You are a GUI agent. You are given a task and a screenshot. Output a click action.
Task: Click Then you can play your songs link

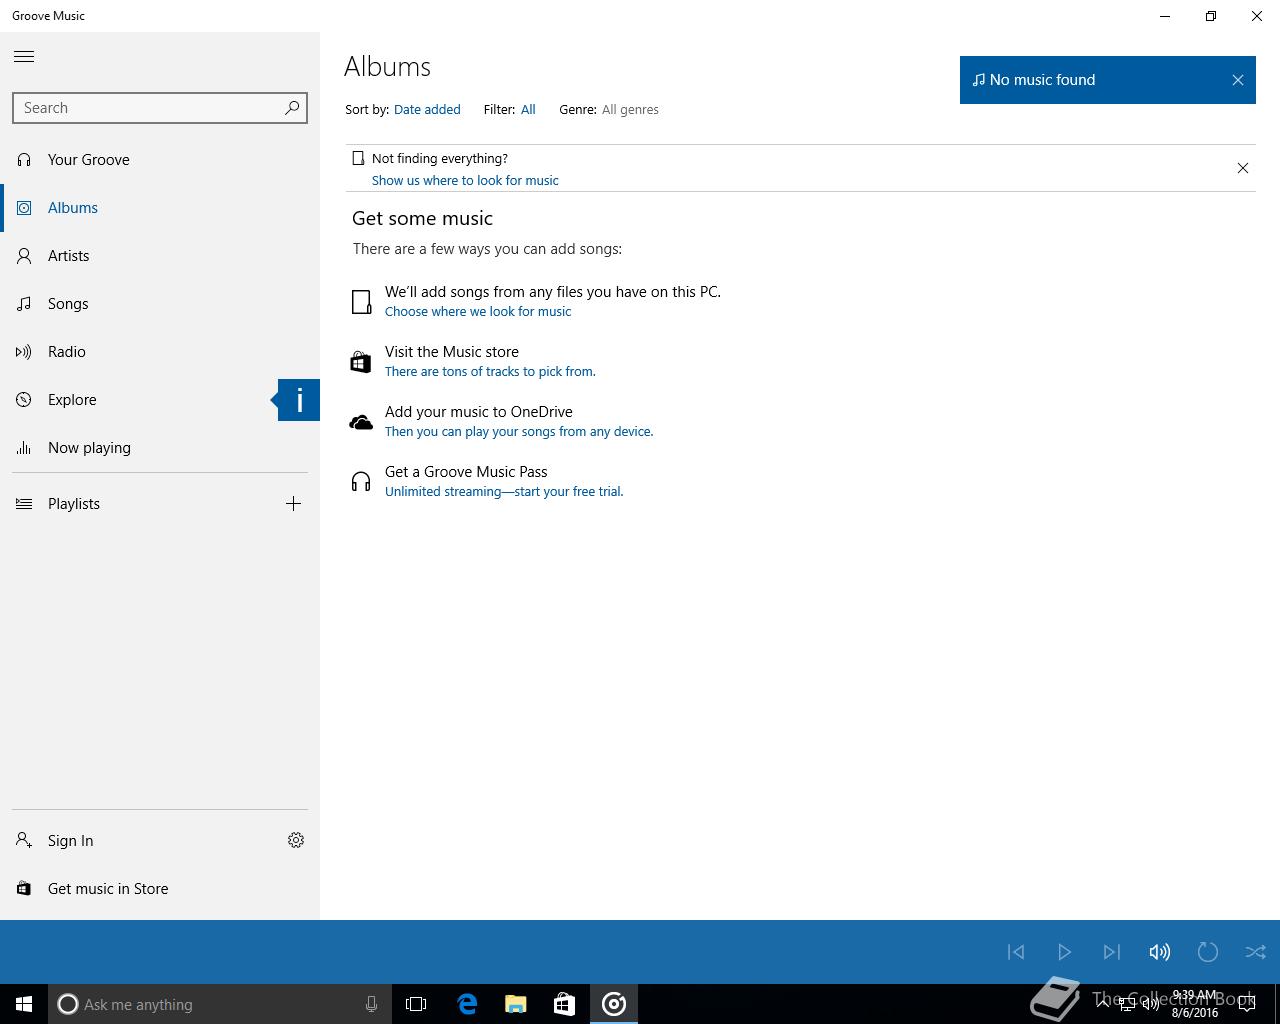pyautogui.click(x=519, y=432)
